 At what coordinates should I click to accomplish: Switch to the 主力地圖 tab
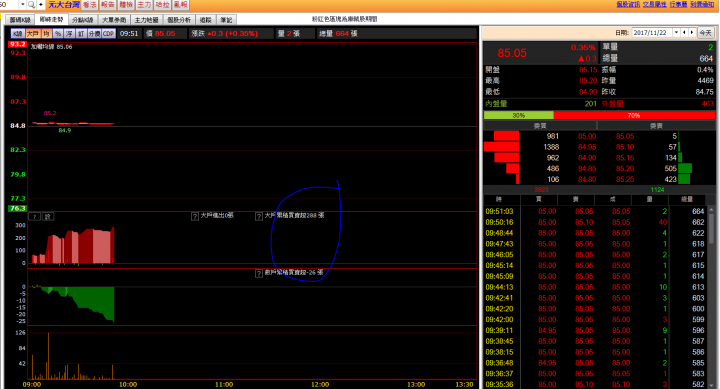[x=146, y=20]
